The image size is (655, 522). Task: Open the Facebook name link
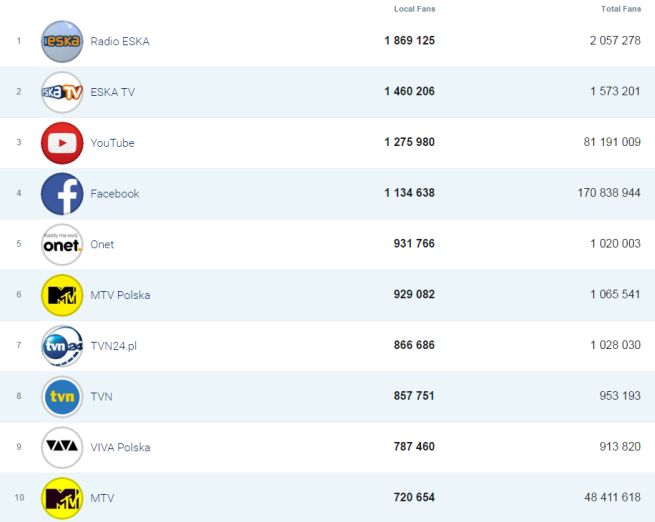[x=115, y=194]
